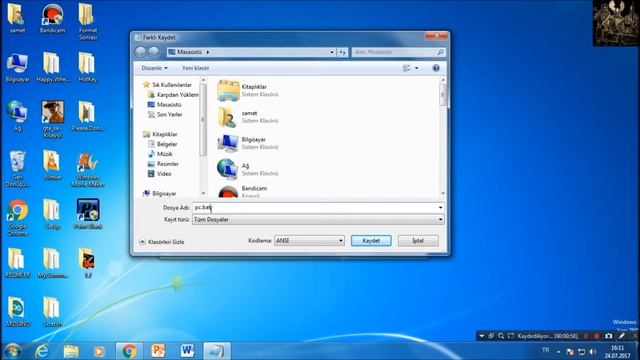The image size is (640, 360).
Task: Select the Geri Dönüşüm recycle bin icon
Action: [17, 169]
